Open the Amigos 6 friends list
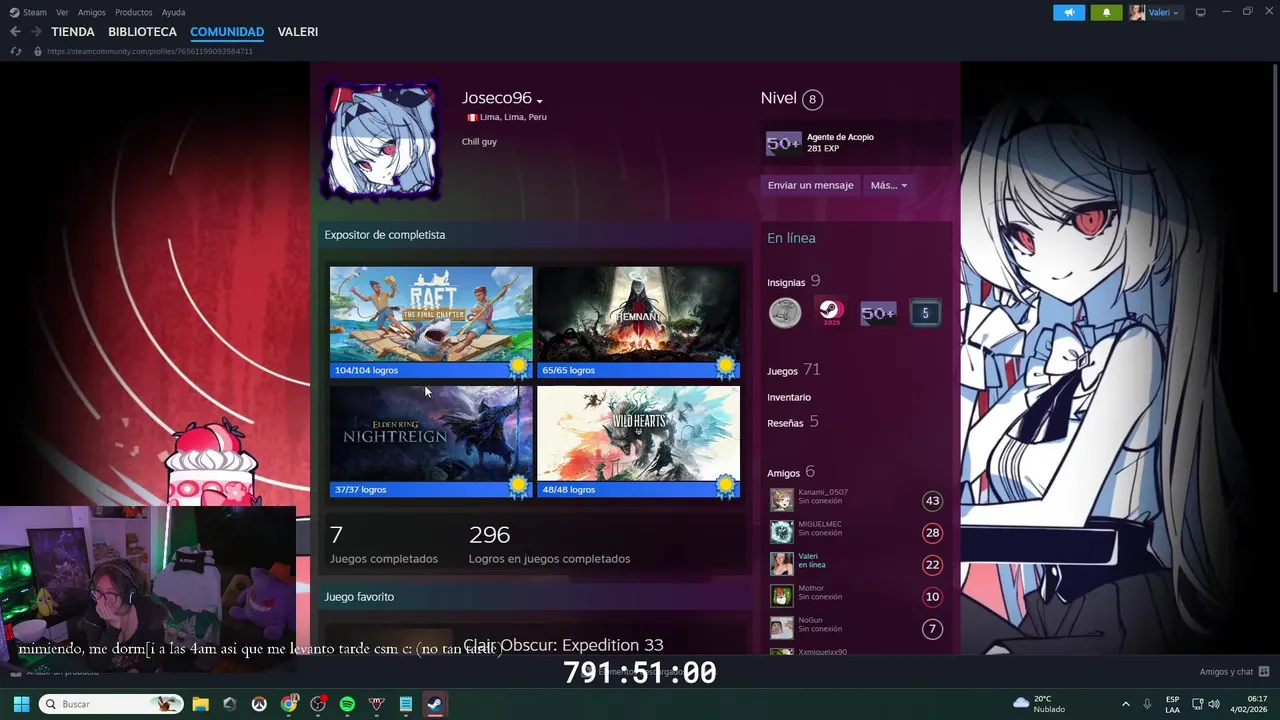Viewport: 1280px width, 720px height. pyautogui.click(x=790, y=472)
